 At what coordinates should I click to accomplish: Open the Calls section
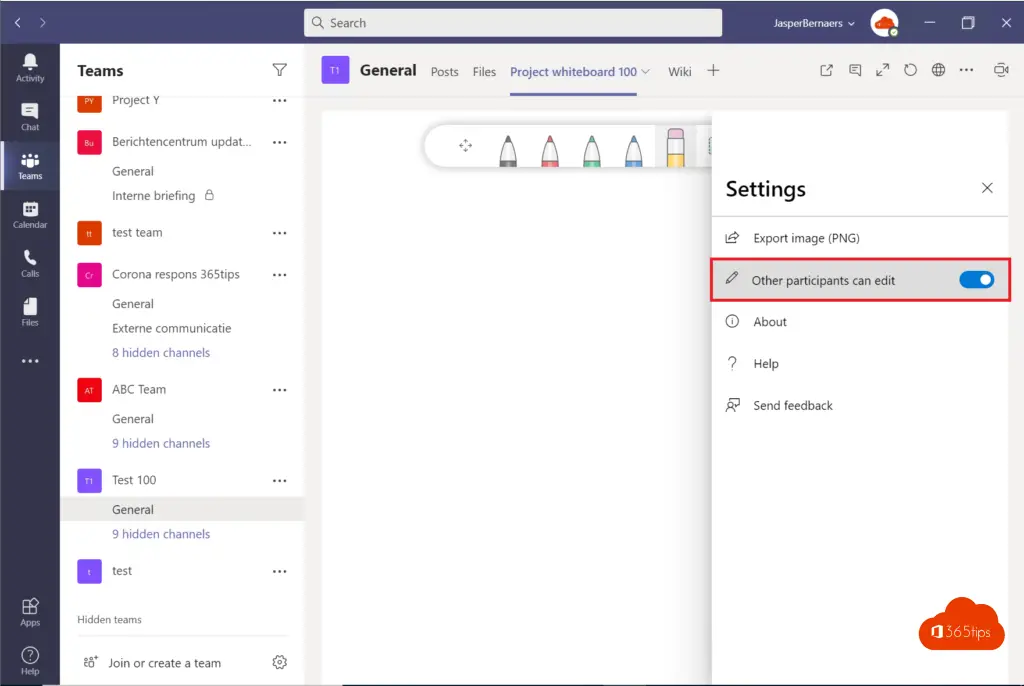click(30, 263)
